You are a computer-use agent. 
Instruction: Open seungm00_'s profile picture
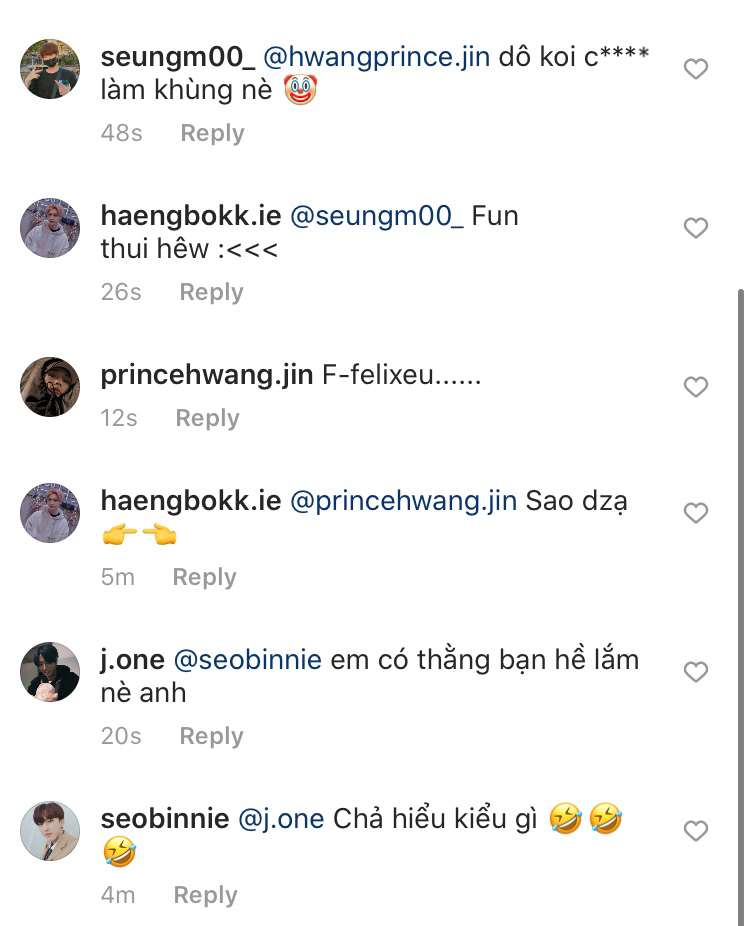[x=50, y=69]
